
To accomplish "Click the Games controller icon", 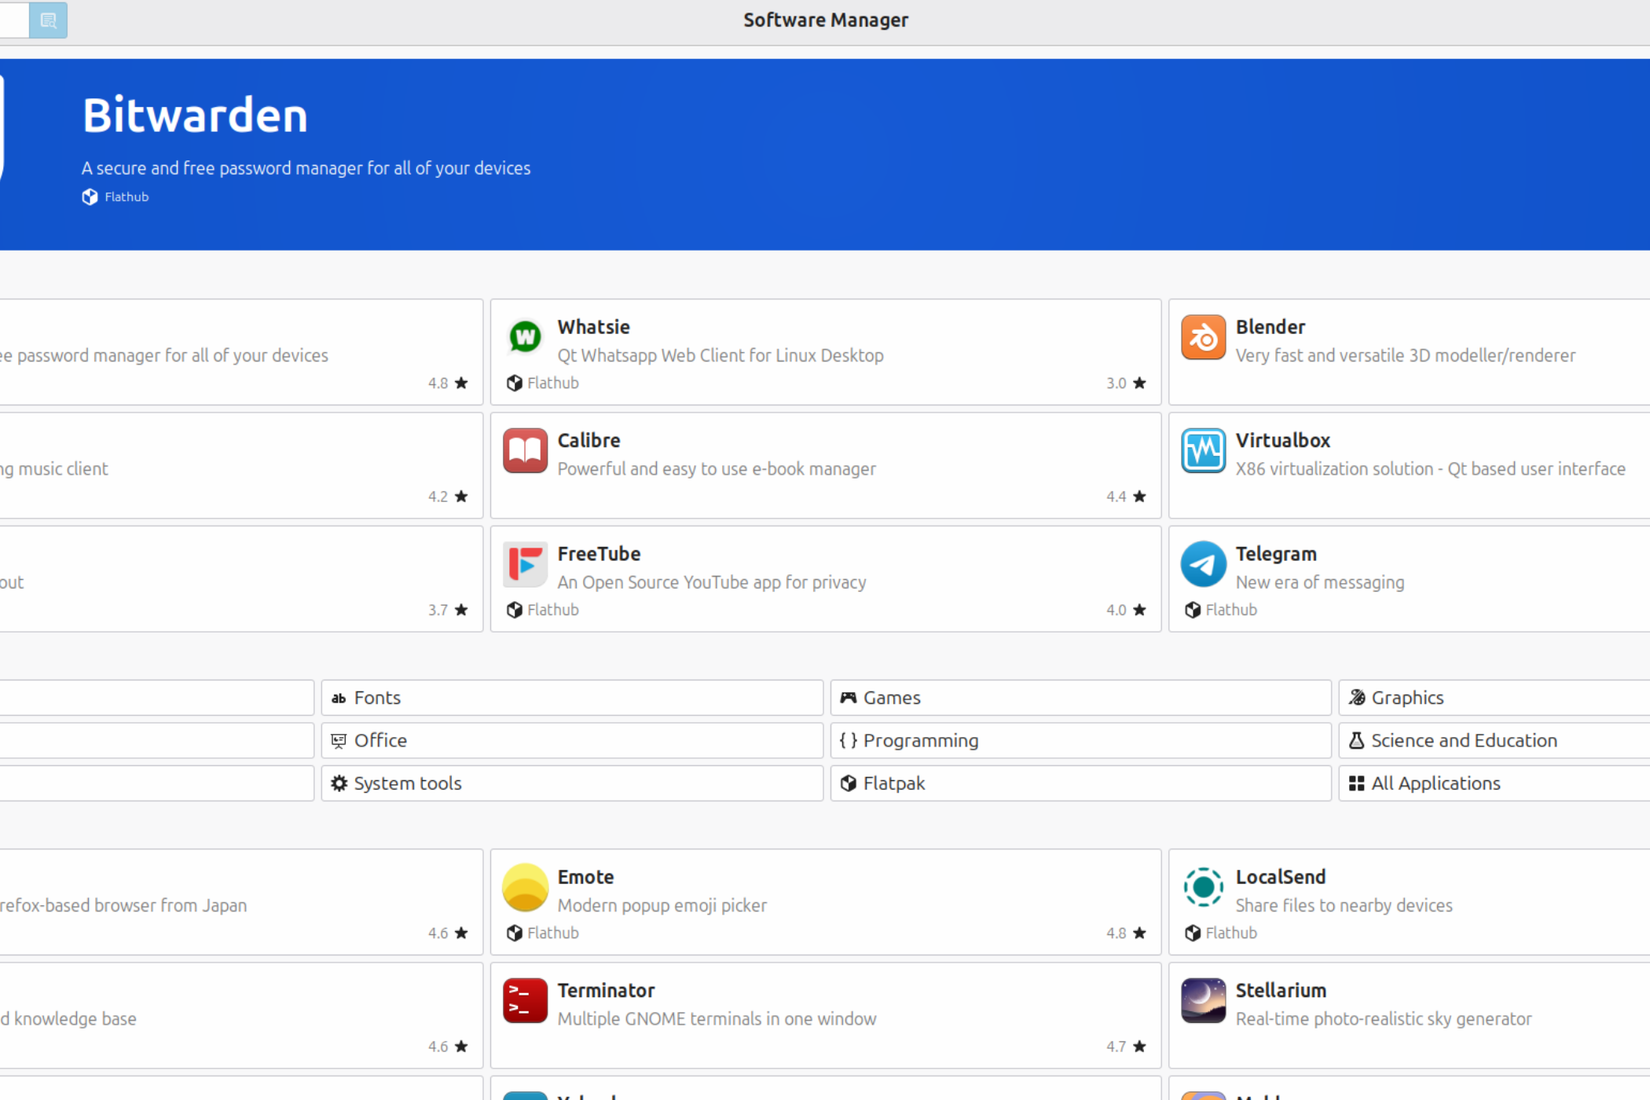I will (x=848, y=698).
